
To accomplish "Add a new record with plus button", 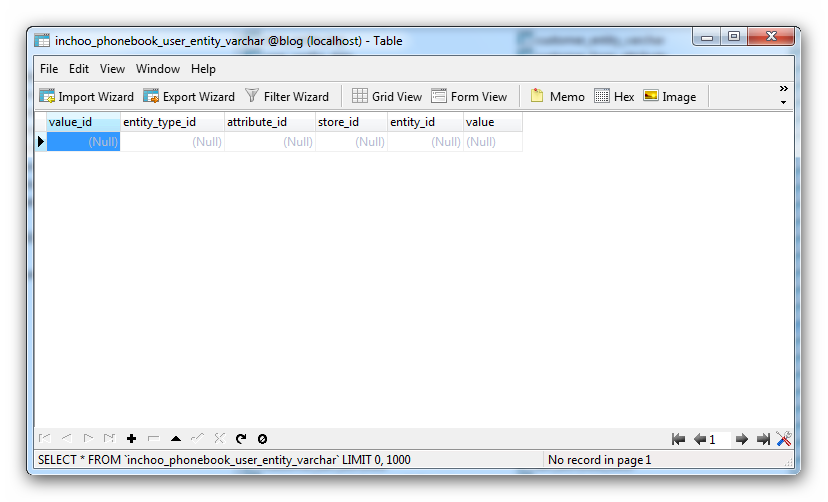I will [x=131, y=439].
